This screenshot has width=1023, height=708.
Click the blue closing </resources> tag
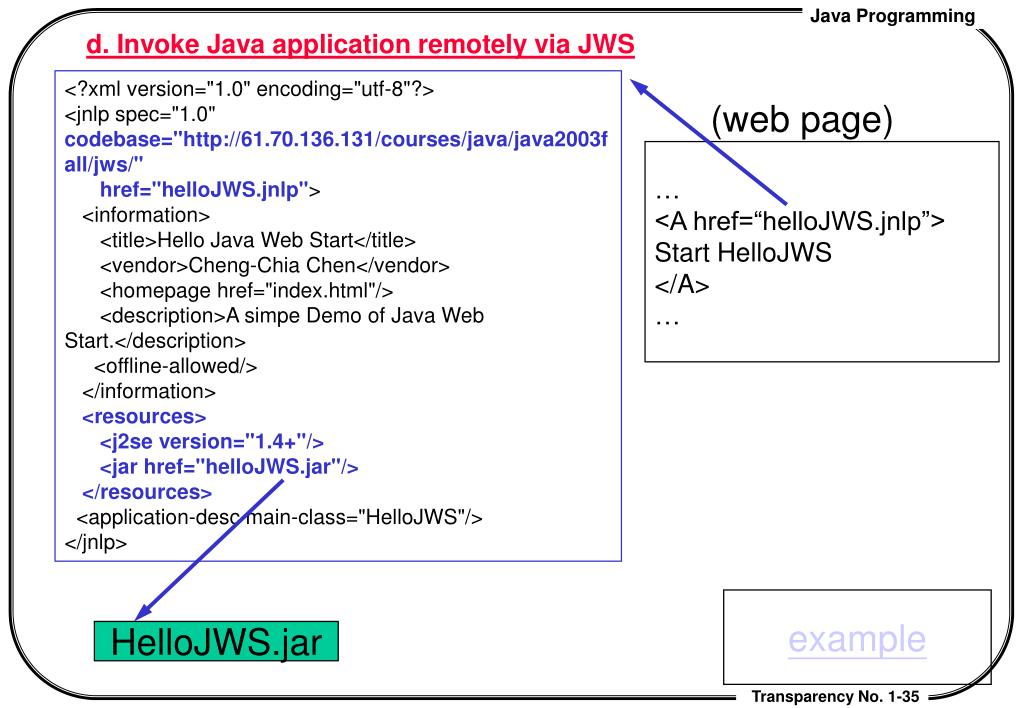[x=147, y=492]
